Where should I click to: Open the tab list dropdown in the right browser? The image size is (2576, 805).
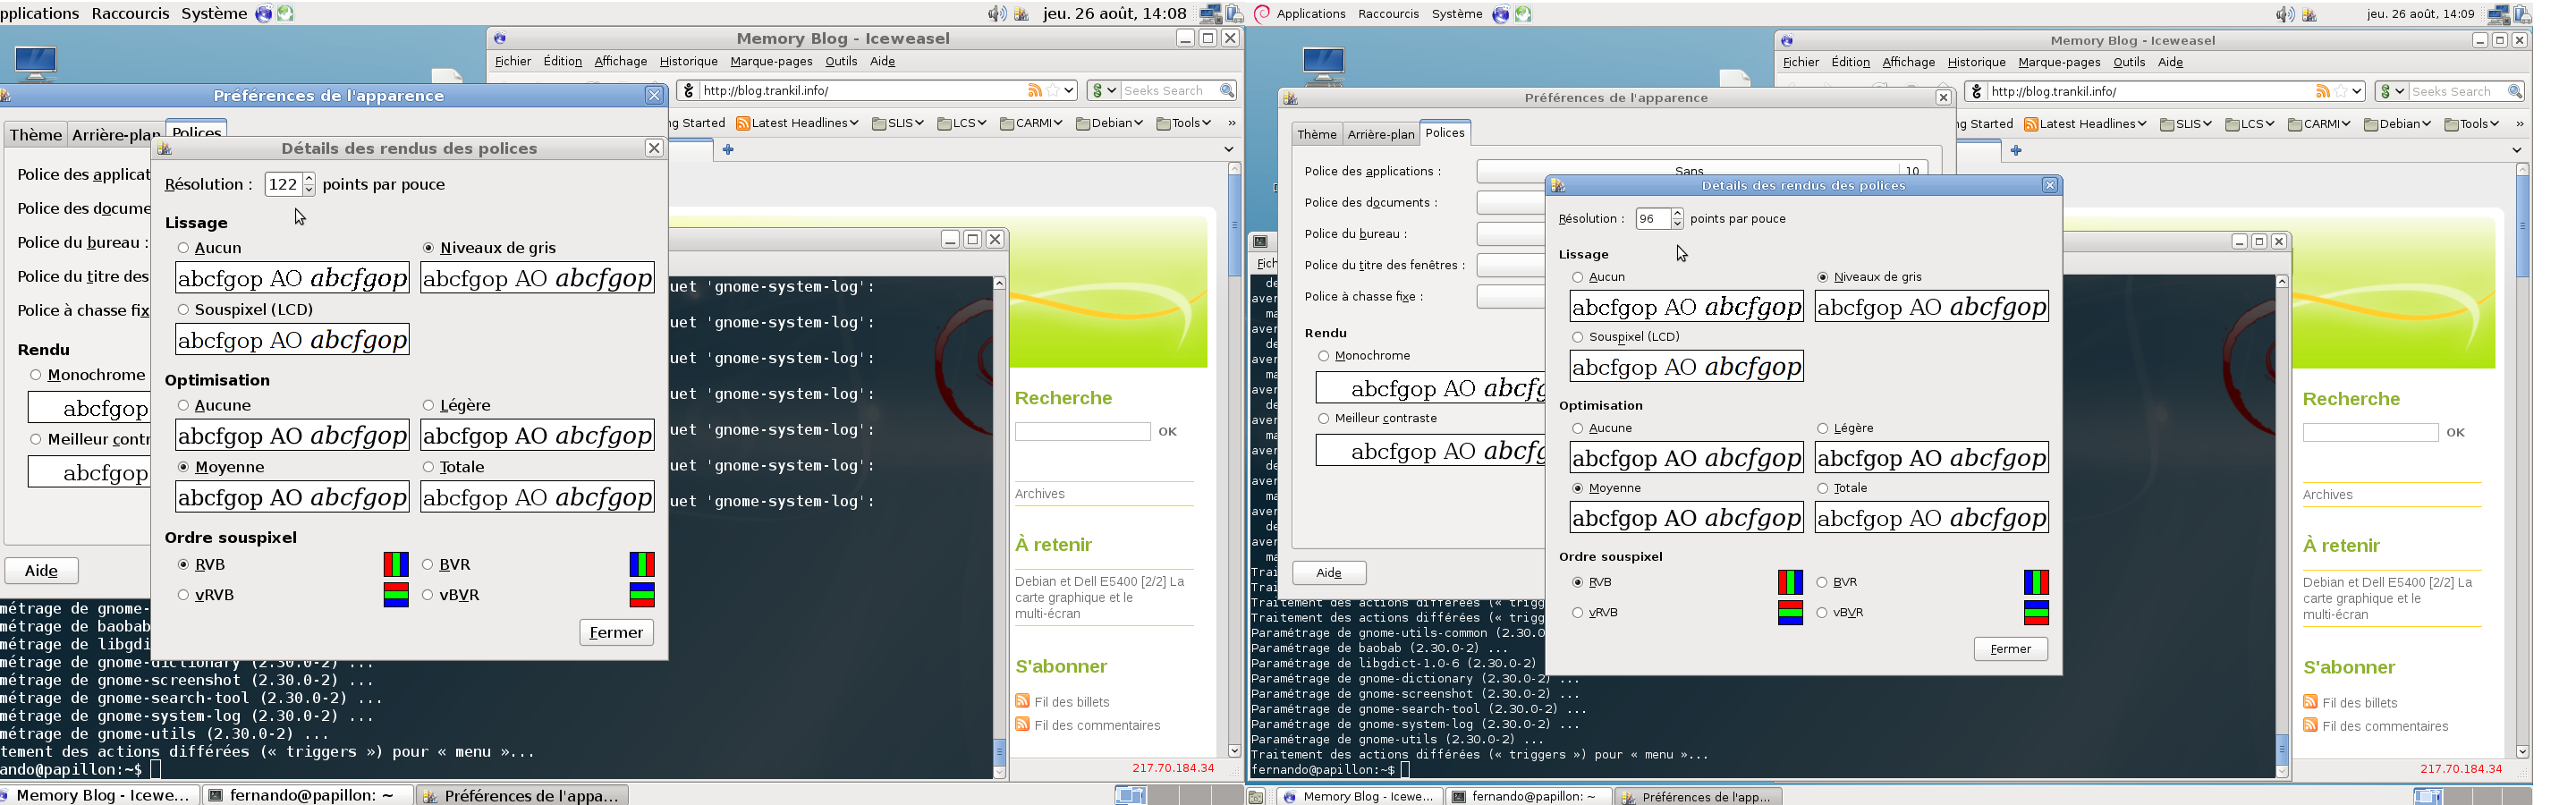coord(2517,150)
